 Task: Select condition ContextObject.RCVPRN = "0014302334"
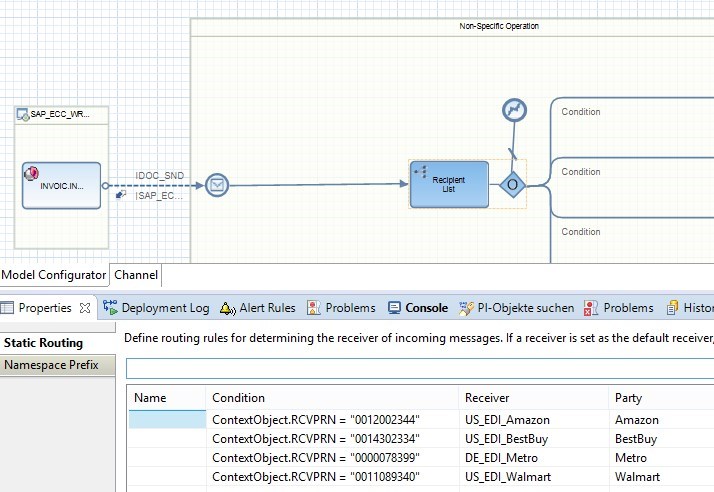(x=316, y=439)
